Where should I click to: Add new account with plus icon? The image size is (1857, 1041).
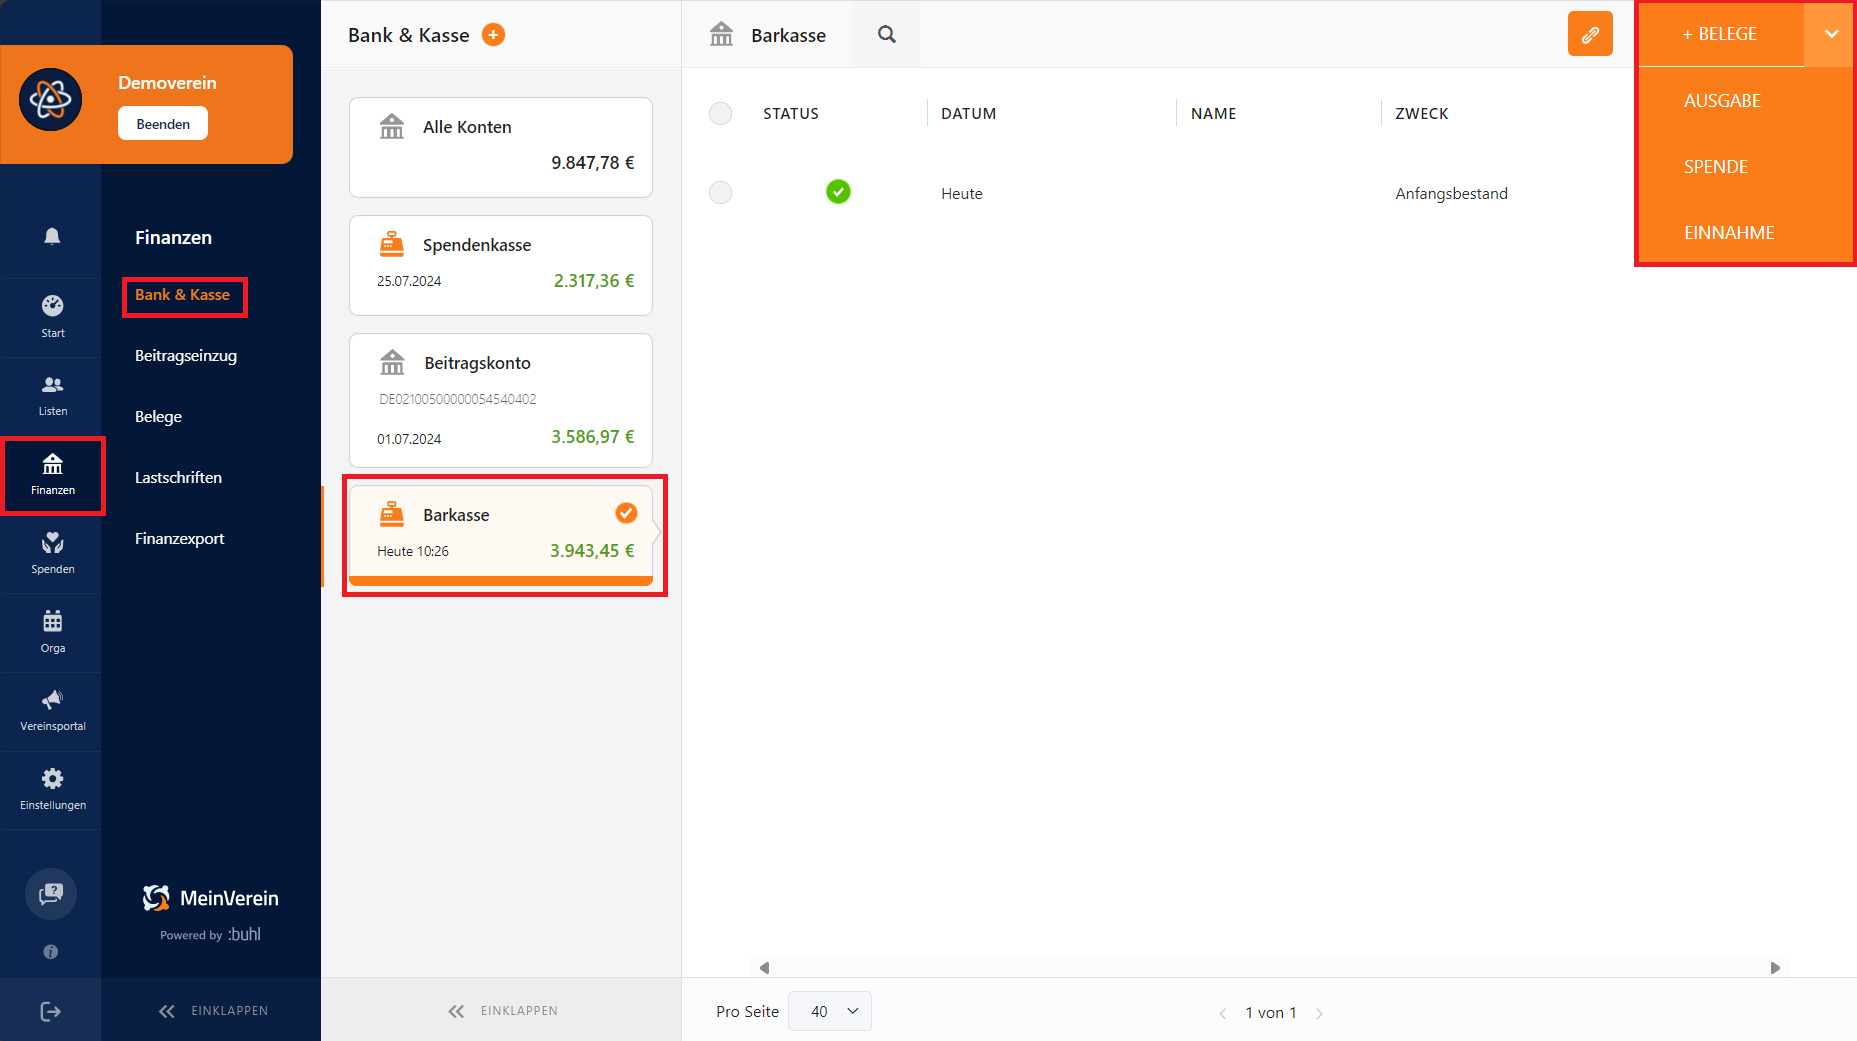[x=493, y=35]
